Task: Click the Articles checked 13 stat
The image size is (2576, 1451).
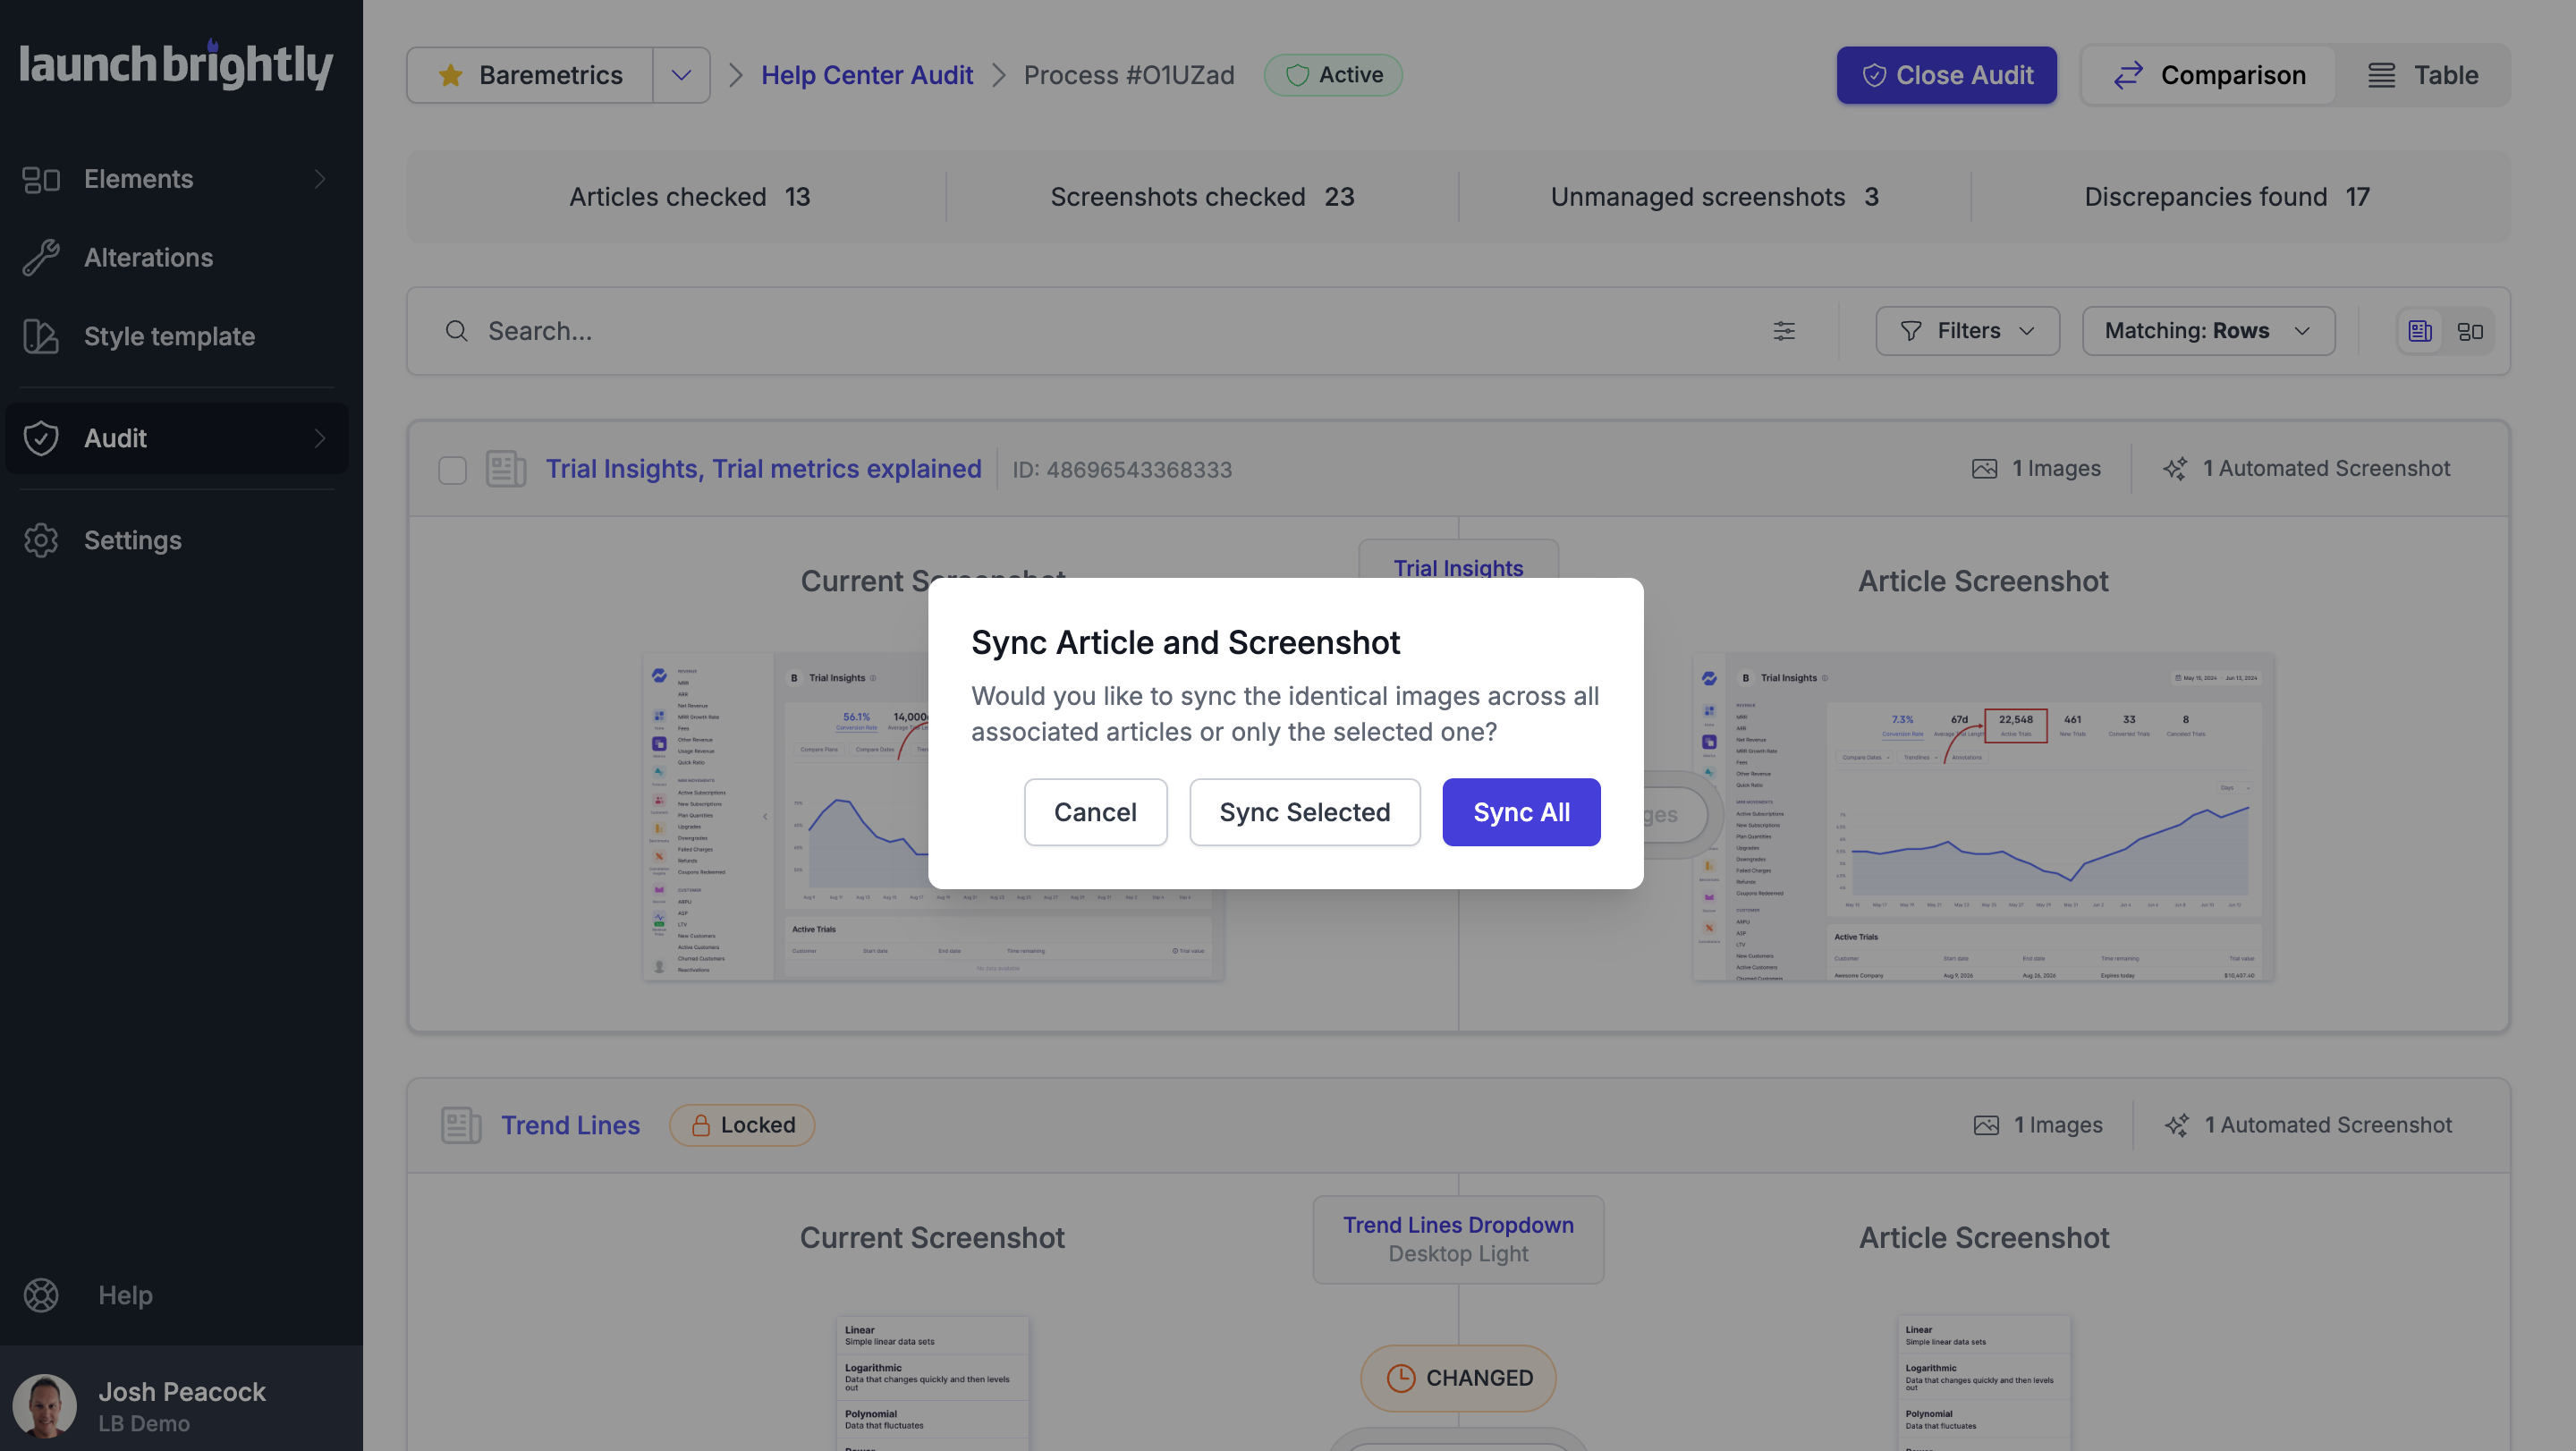Action: coord(689,197)
